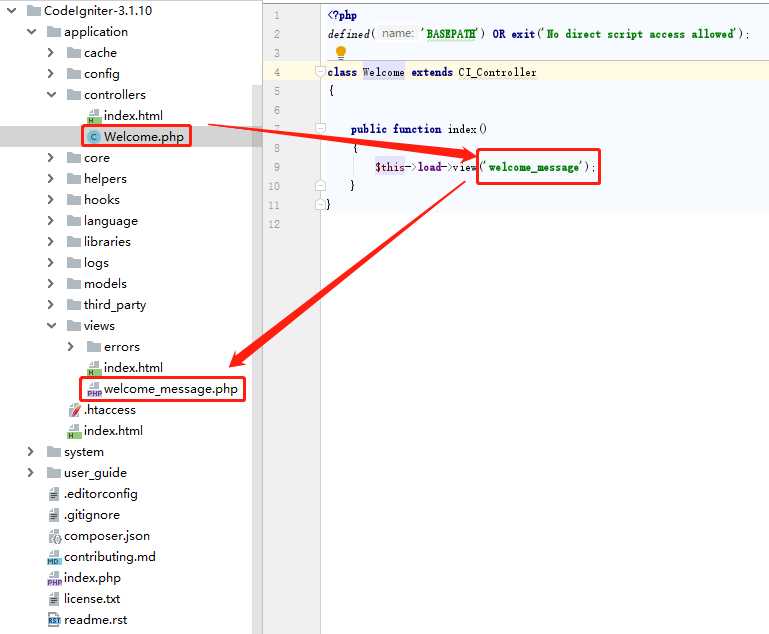Click the models folder icon
The image size is (769, 634).
pos(74,283)
